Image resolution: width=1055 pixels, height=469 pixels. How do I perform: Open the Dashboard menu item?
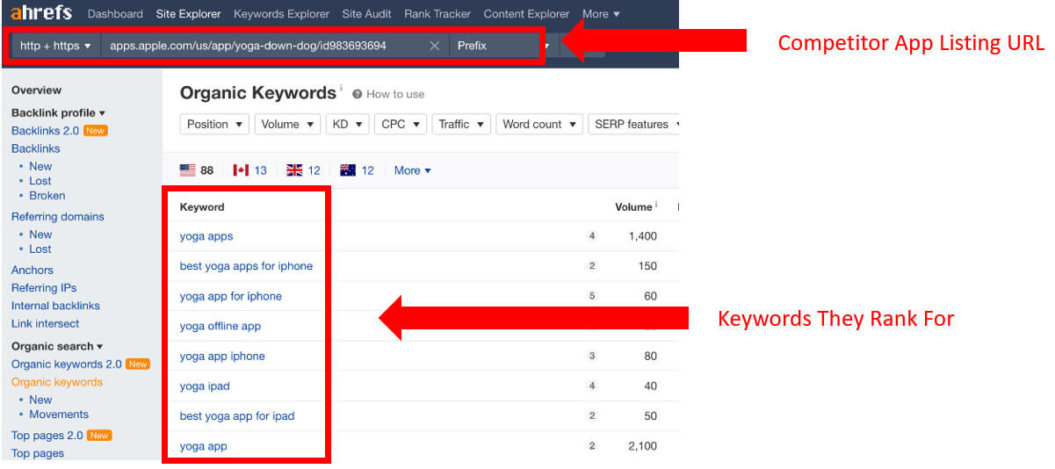click(x=115, y=13)
